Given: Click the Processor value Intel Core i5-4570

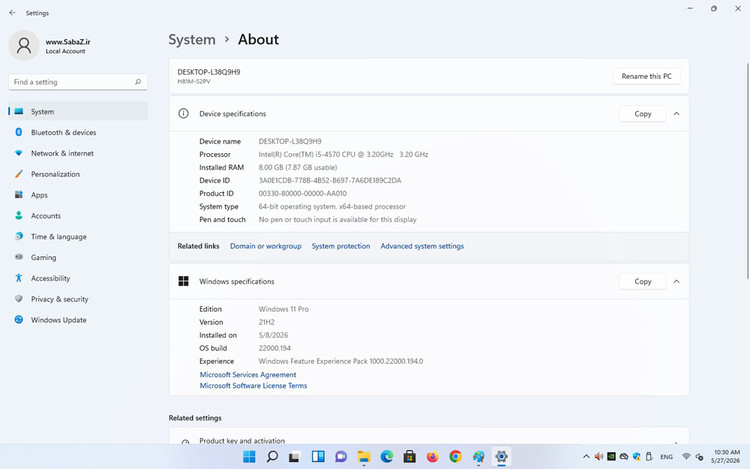Looking at the screenshot, I should coord(343,154).
